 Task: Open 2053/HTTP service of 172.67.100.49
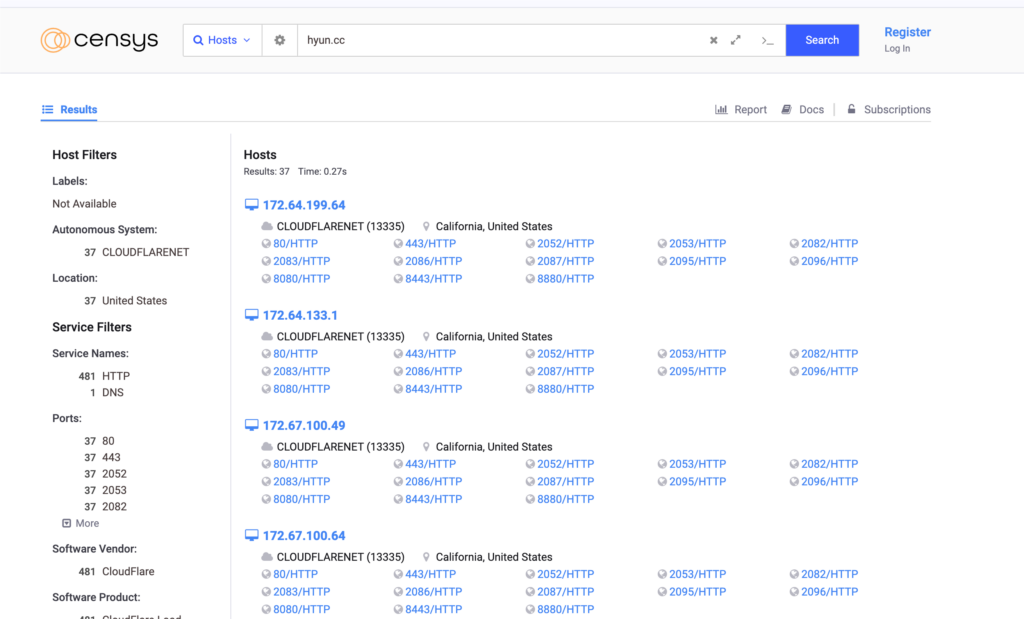point(697,464)
